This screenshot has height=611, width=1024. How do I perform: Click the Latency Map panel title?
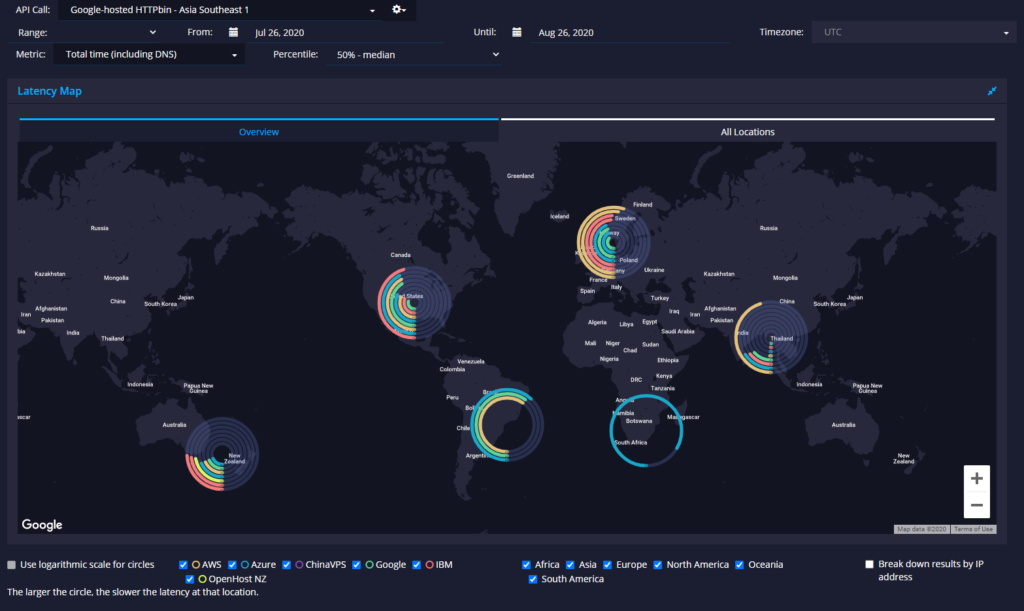pos(50,91)
